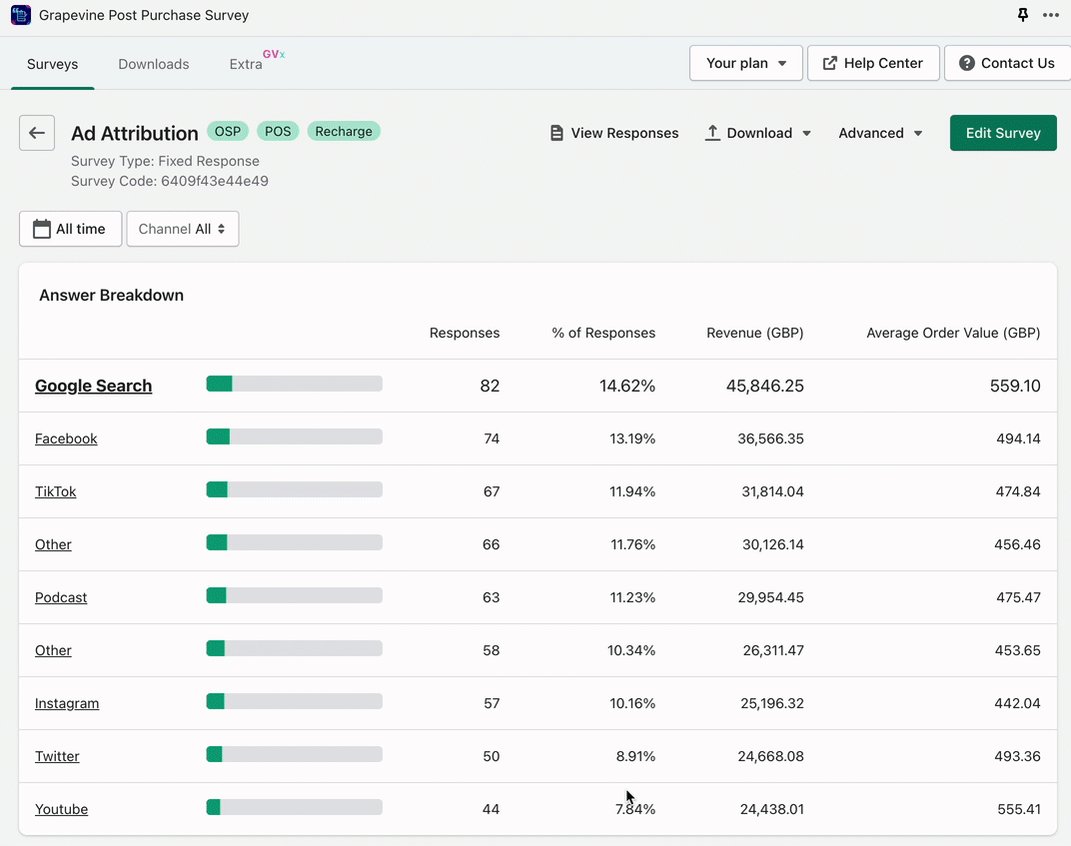Click the Download upload-arrow icon
The height and width of the screenshot is (846, 1071).
pos(712,133)
